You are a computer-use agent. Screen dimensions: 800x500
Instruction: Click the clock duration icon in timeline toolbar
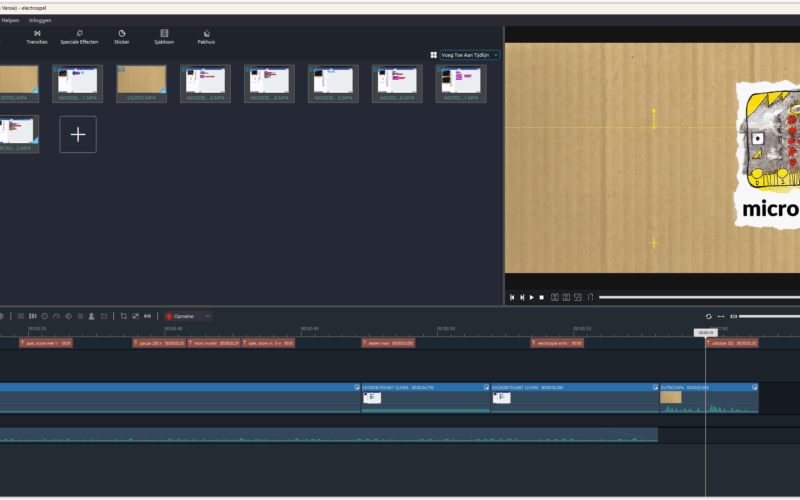pyautogui.click(x=44, y=316)
